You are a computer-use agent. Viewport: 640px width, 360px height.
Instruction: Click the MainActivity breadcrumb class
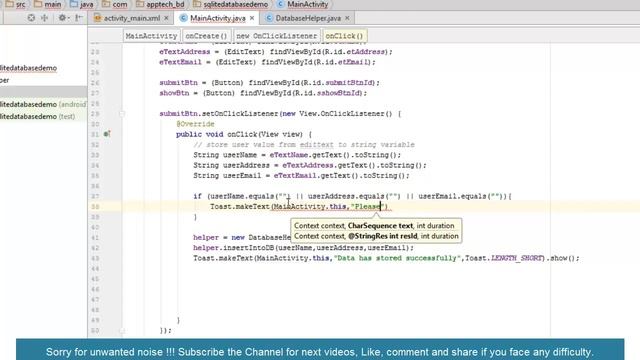[x=302, y=4]
